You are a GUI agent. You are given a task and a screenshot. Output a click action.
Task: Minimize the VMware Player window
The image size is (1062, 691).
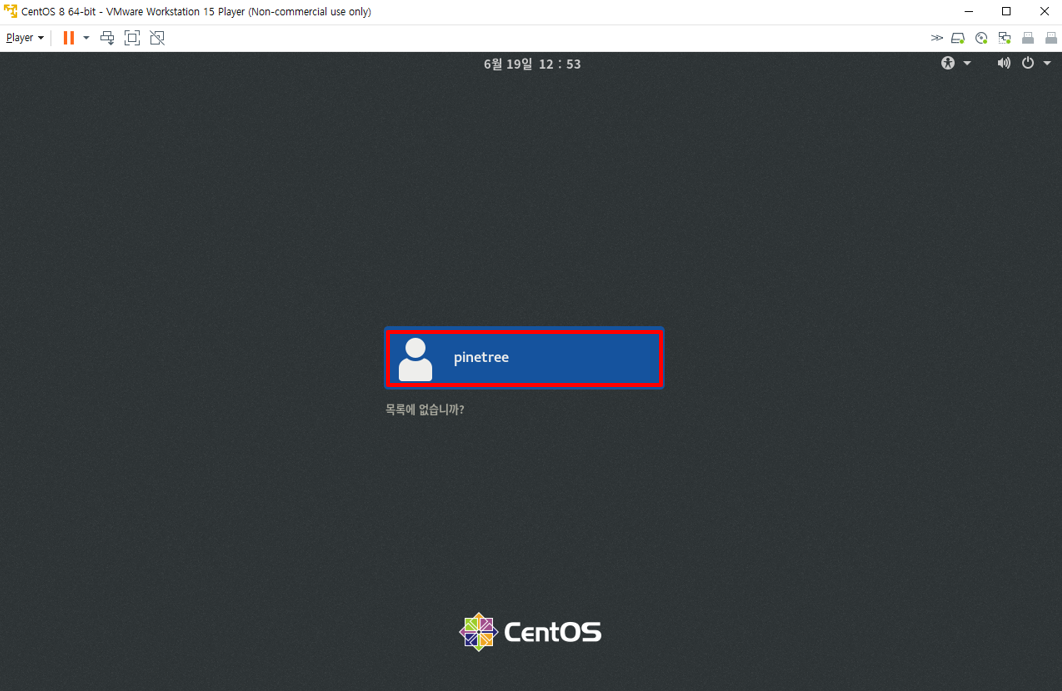[969, 12]
